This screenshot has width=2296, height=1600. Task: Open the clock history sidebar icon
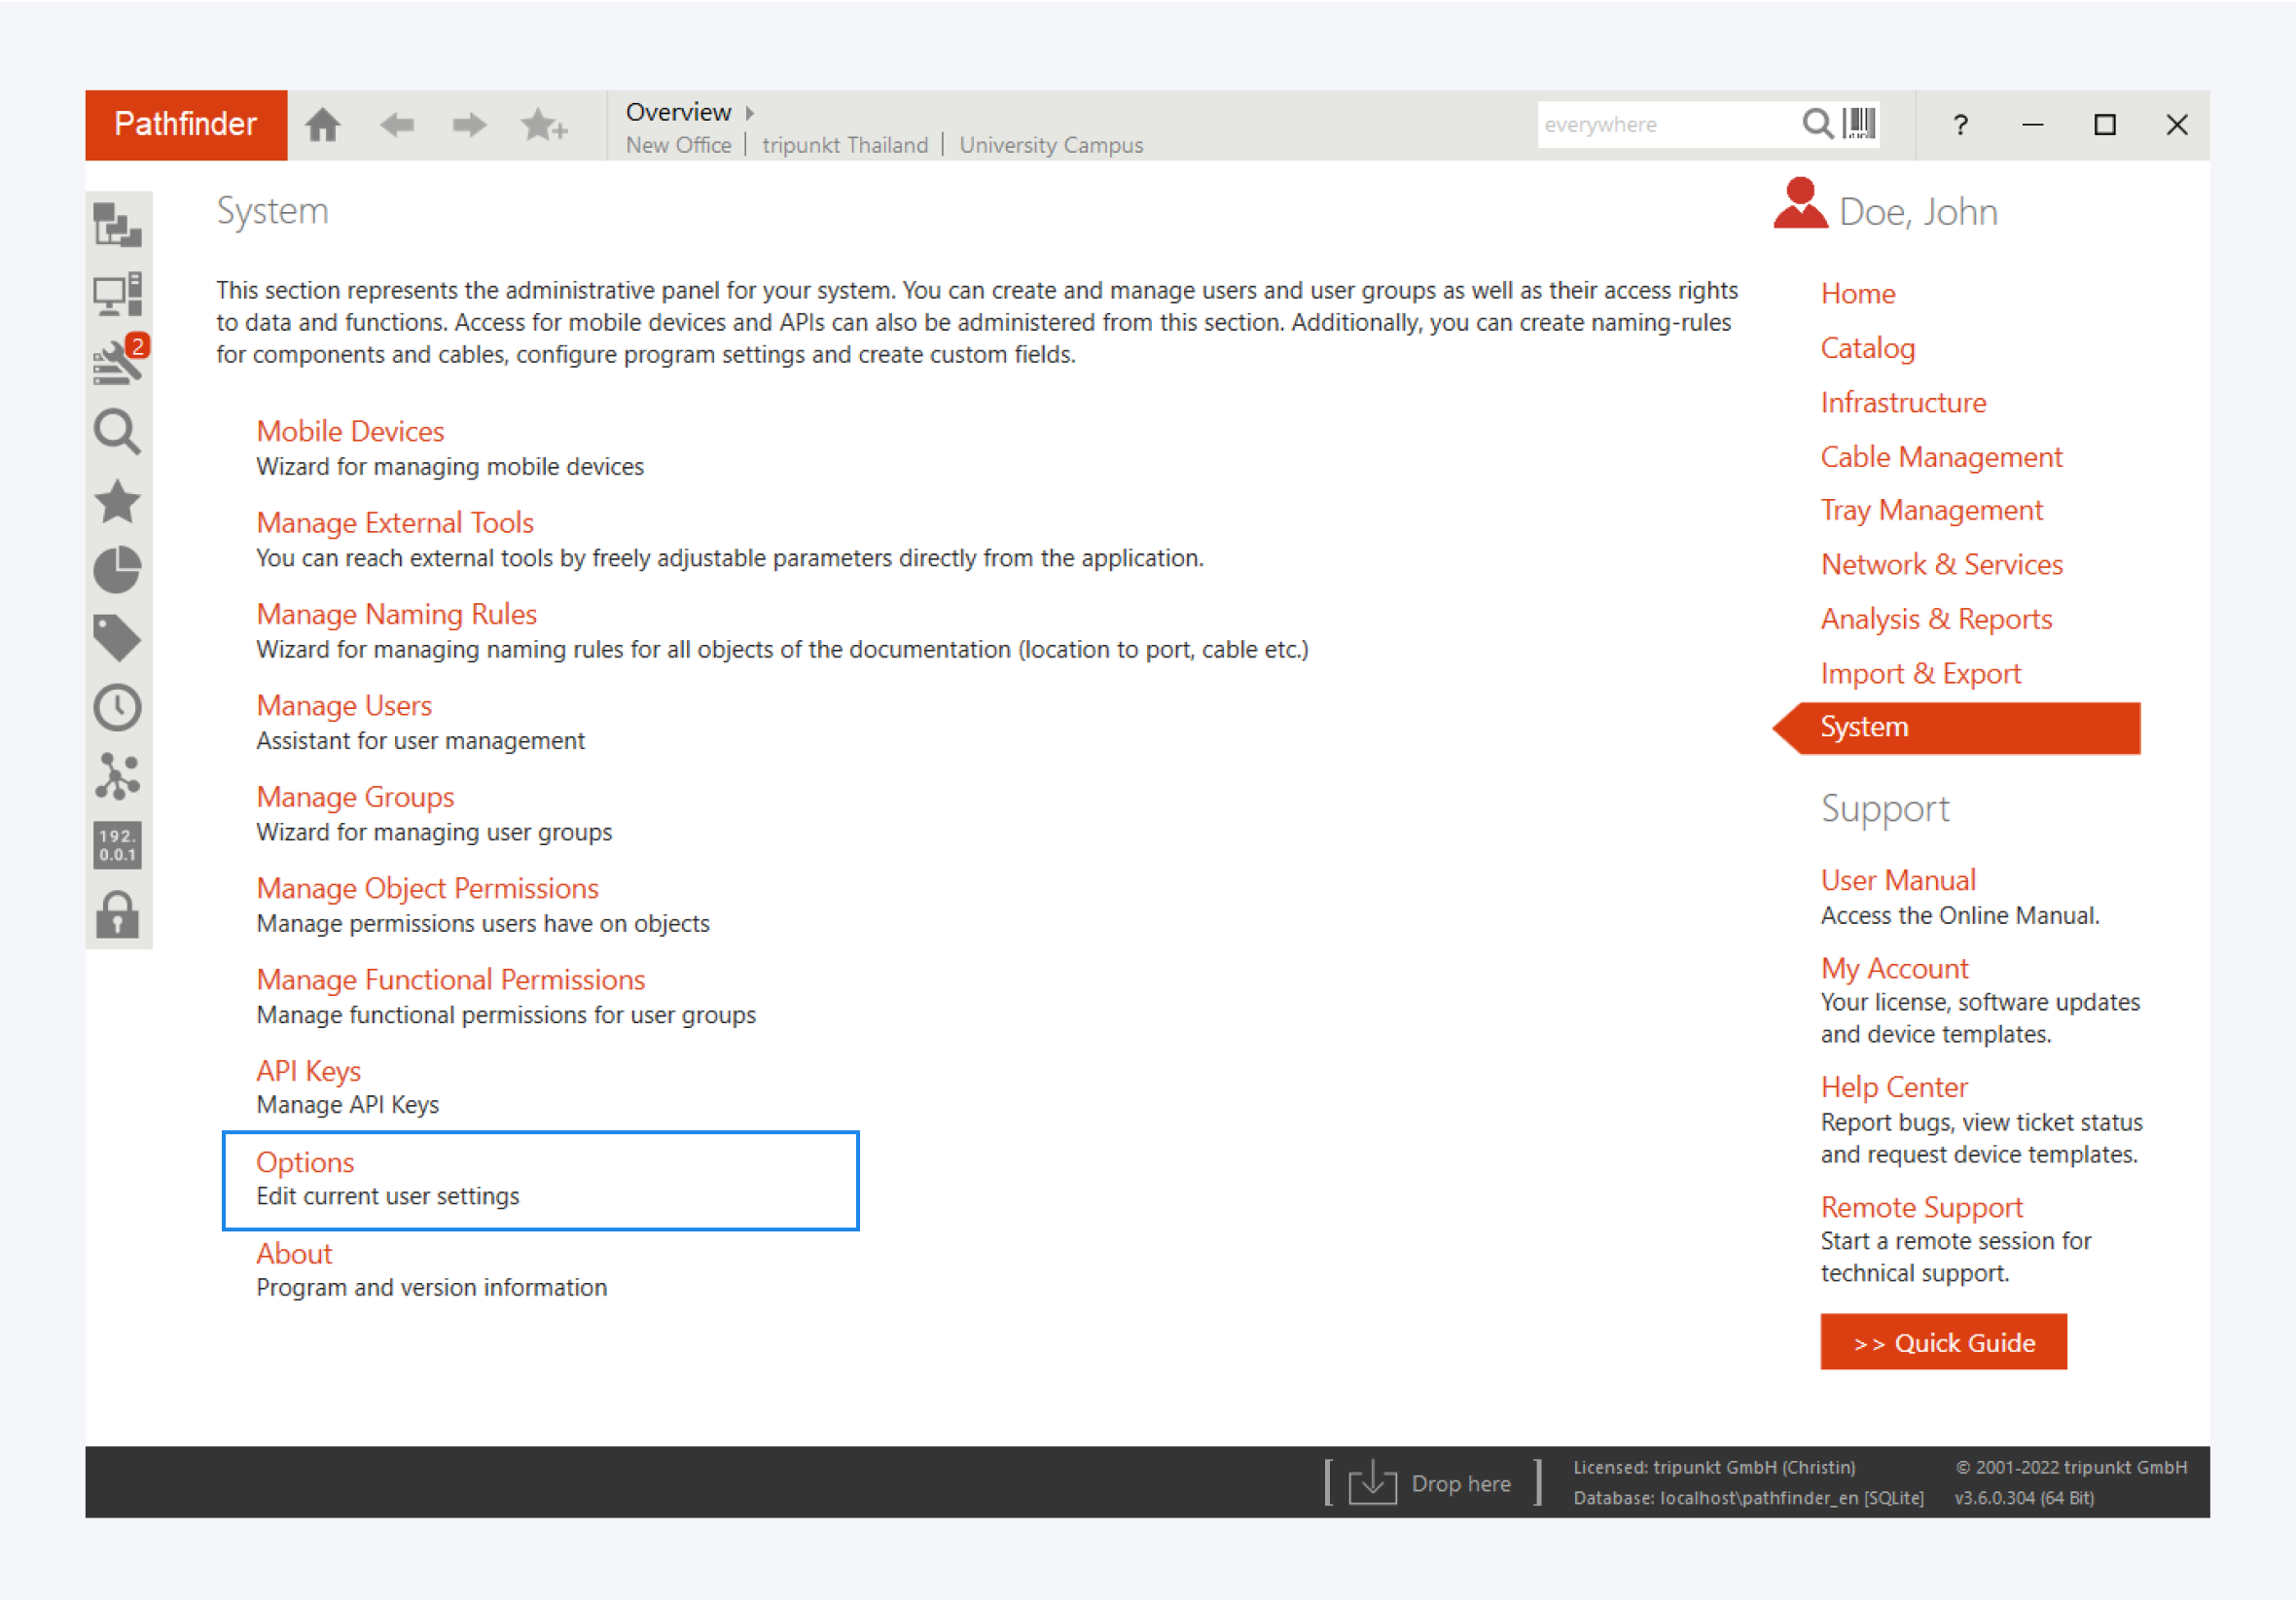point(117,707)
